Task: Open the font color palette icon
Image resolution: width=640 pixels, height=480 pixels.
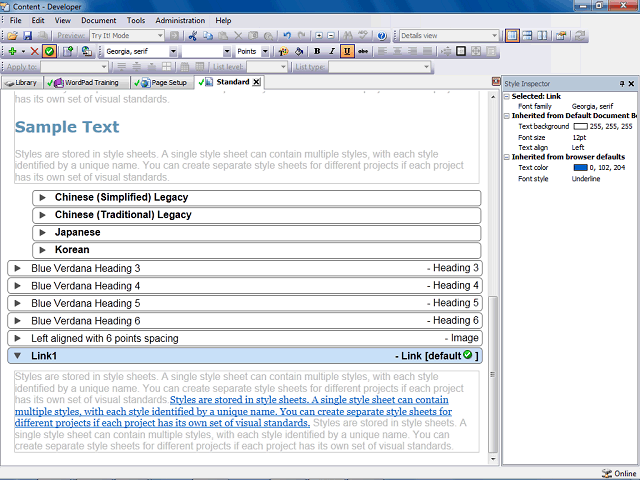Action: (283, 51)
